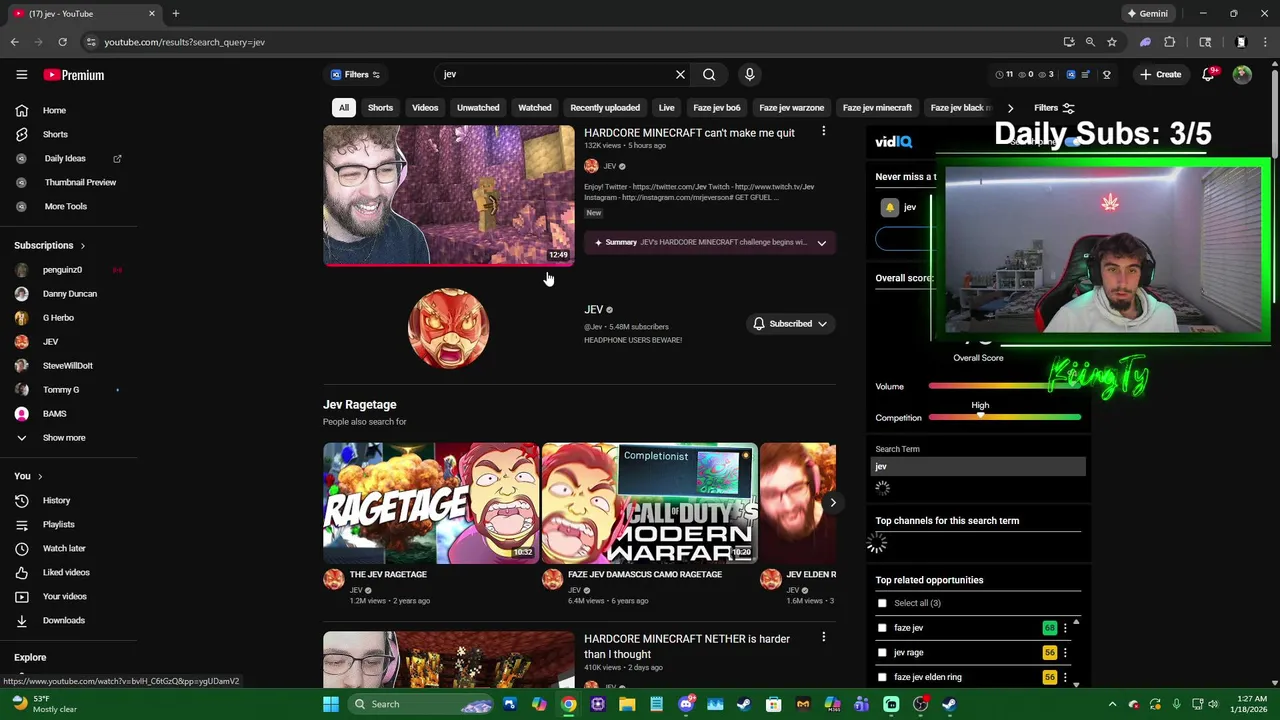
Task: Select the Unwatched filter chip
Action: [478, 108]
